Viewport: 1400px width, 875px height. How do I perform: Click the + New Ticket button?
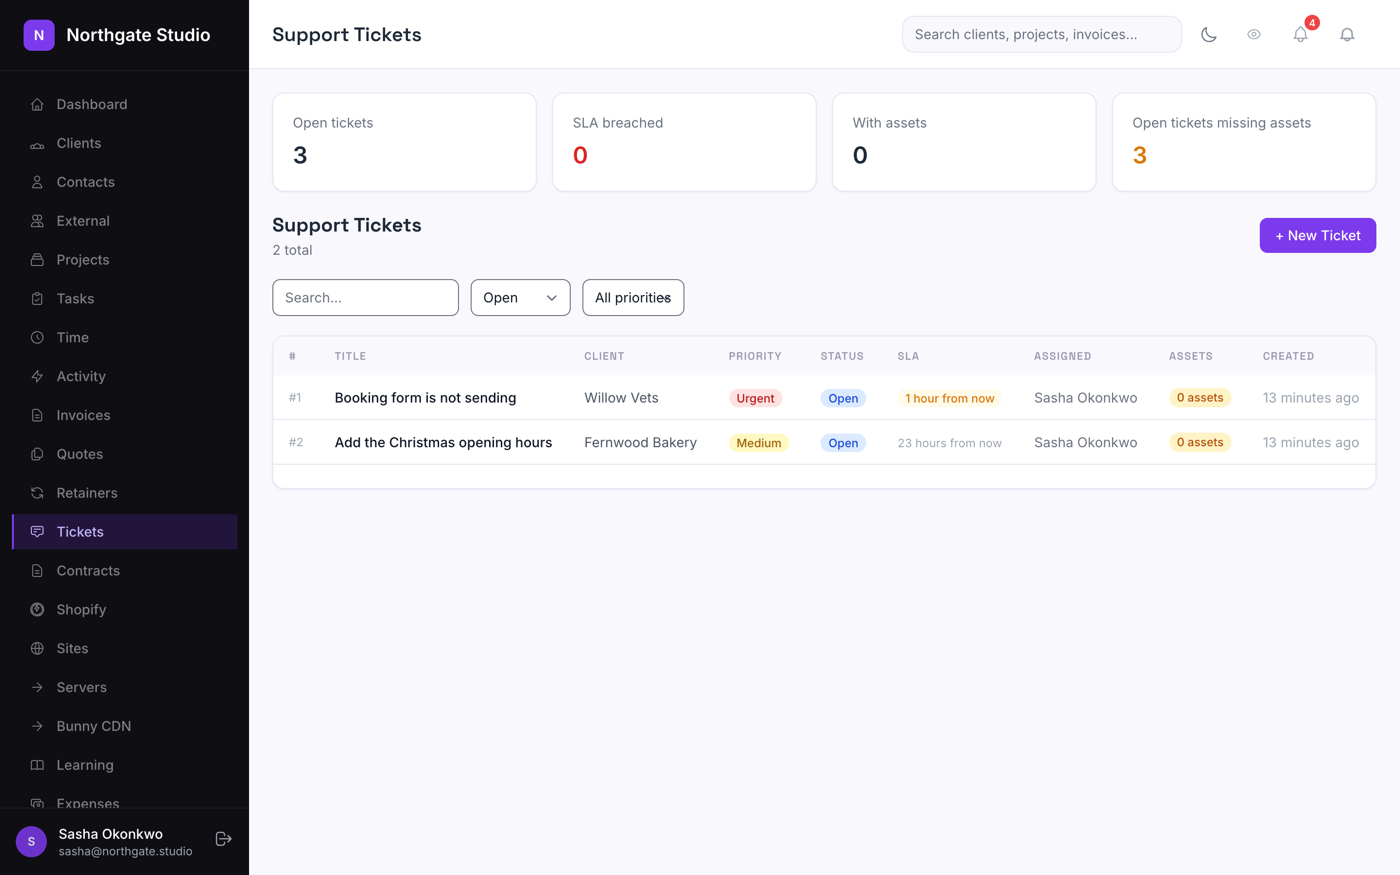point(1317,236)
